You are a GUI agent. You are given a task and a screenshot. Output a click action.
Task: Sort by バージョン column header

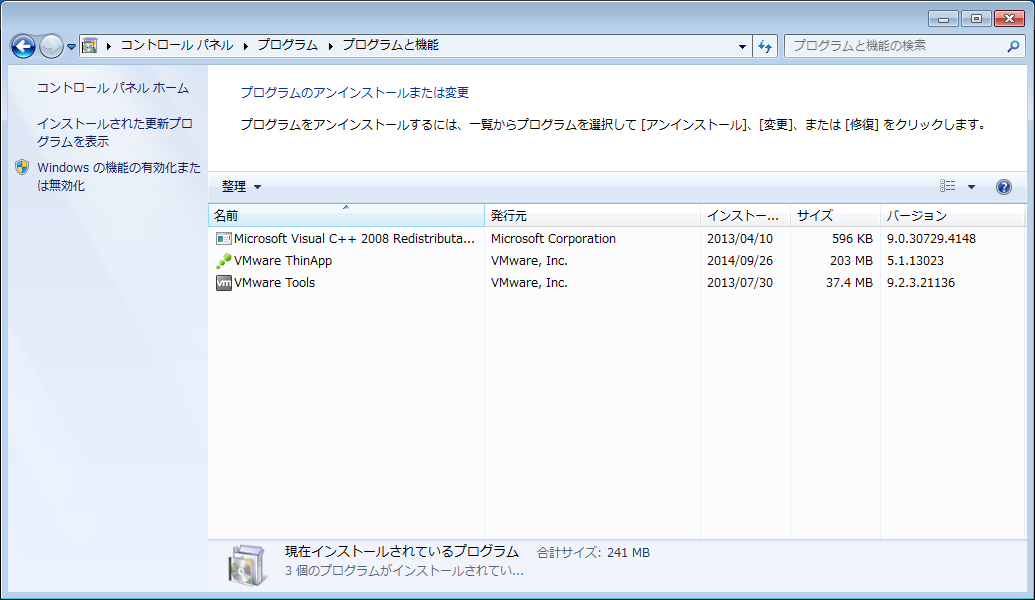[952, 216]
